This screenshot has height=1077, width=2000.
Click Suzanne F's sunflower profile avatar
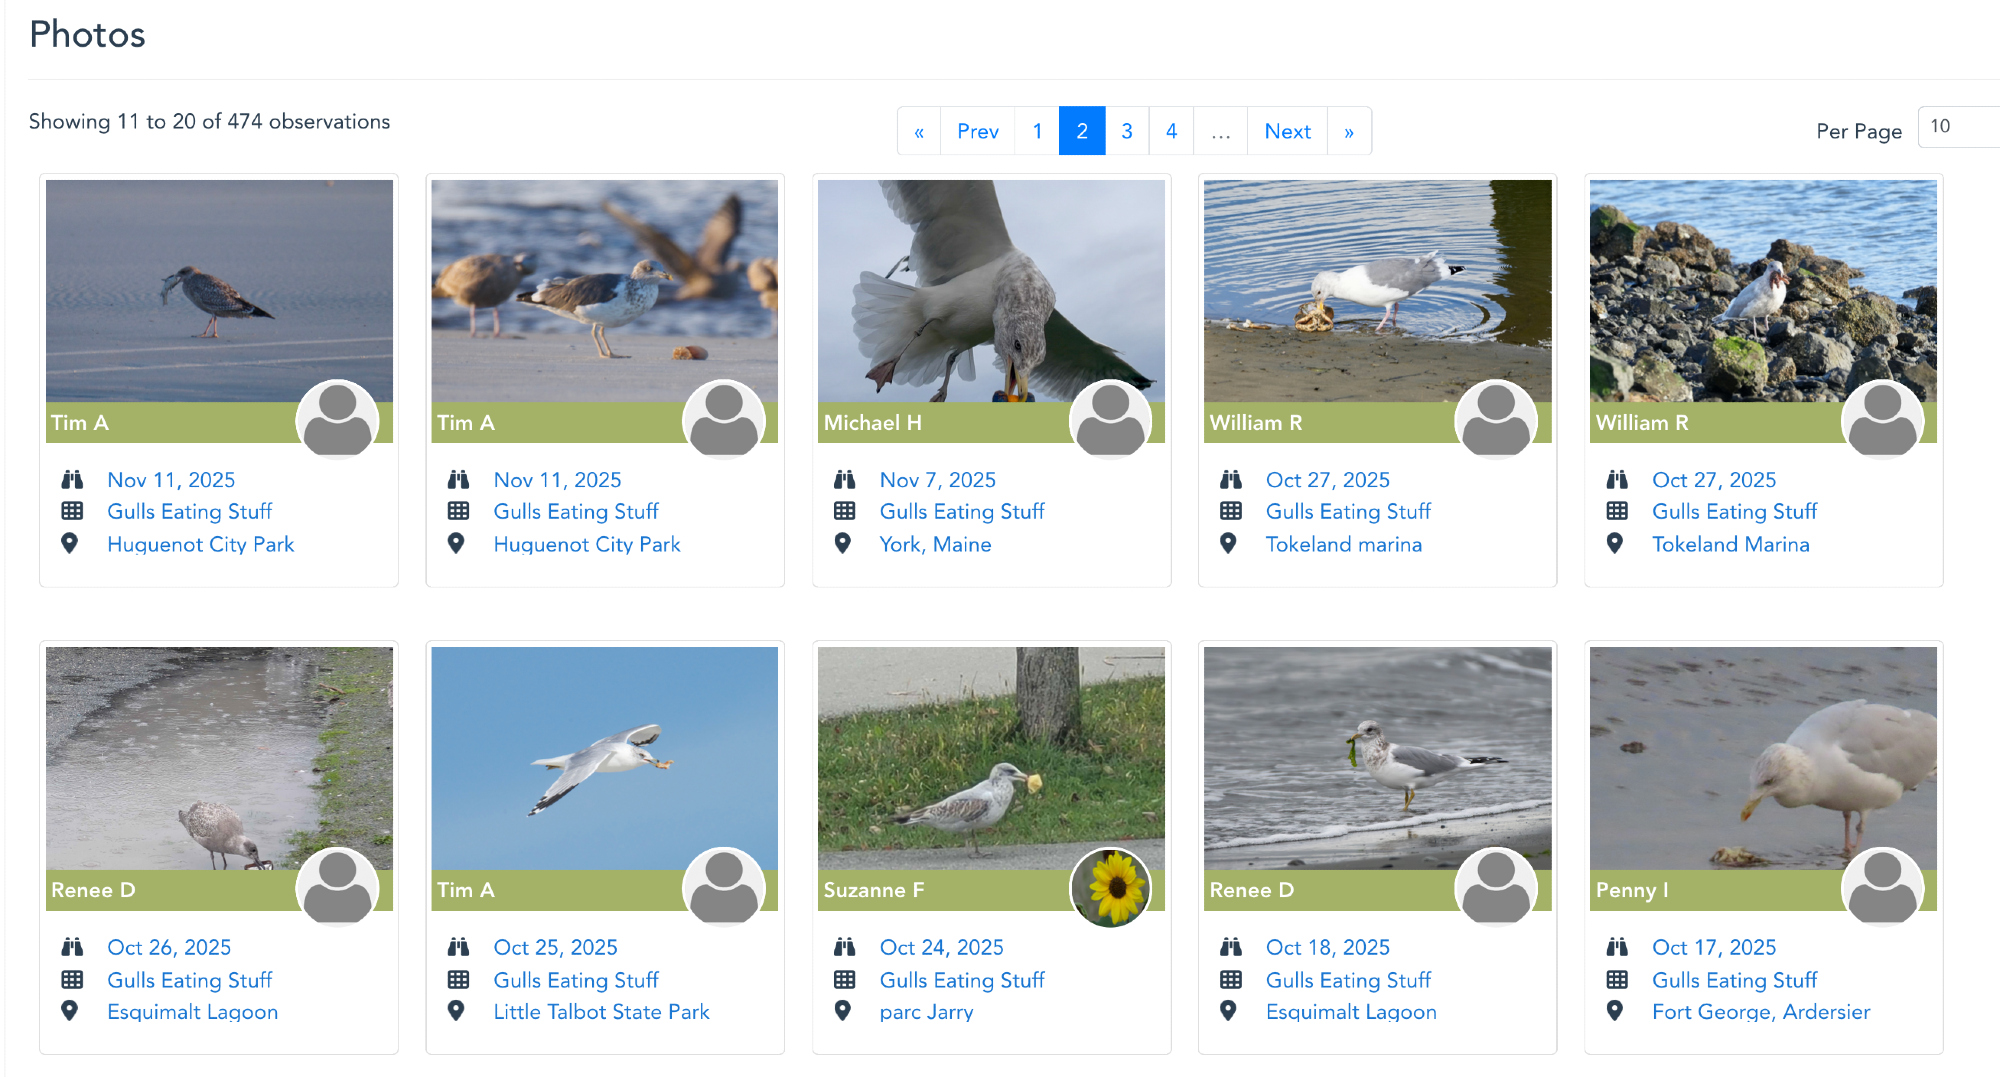coord(1110,887)
